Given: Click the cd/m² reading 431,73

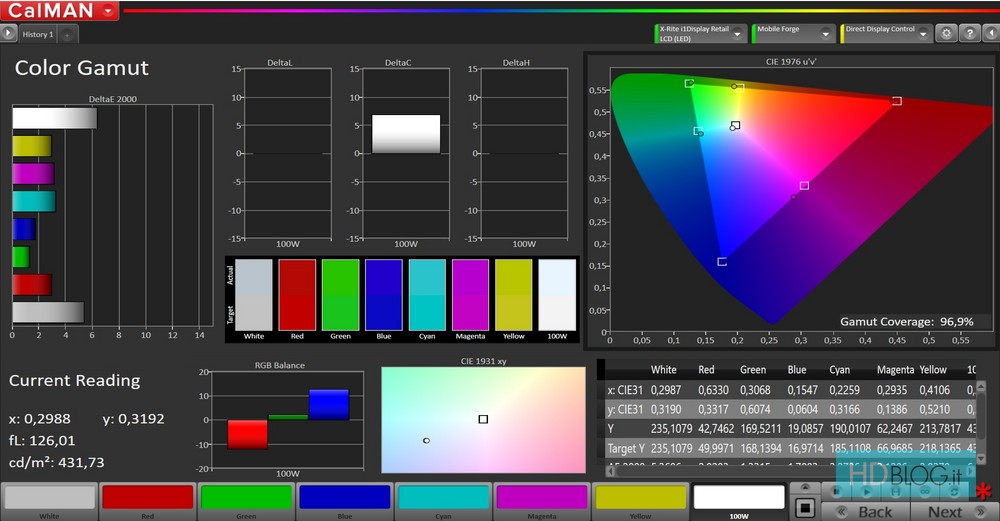Looking at the screenshot, I should tap(56, 462).
